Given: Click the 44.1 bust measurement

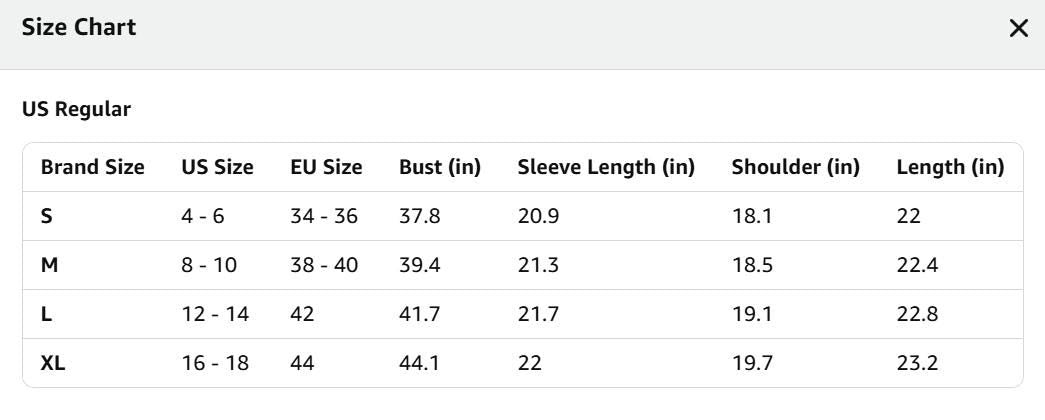Looking at the screenshot, I should 419,363.
